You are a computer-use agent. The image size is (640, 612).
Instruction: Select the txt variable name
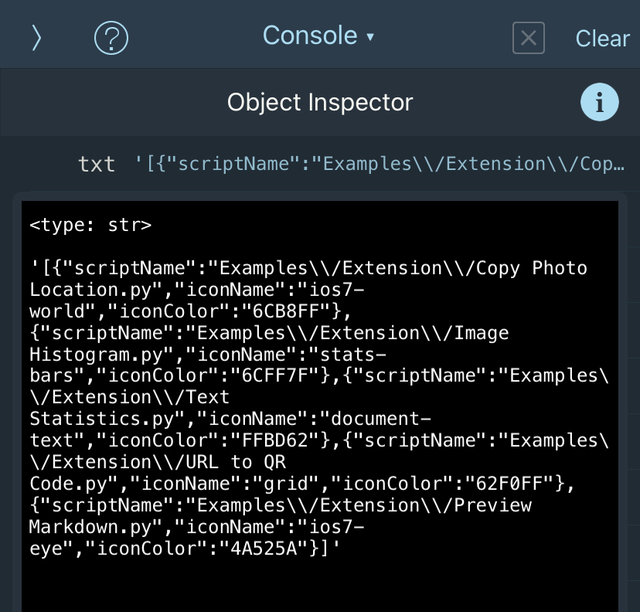[97, 164]
